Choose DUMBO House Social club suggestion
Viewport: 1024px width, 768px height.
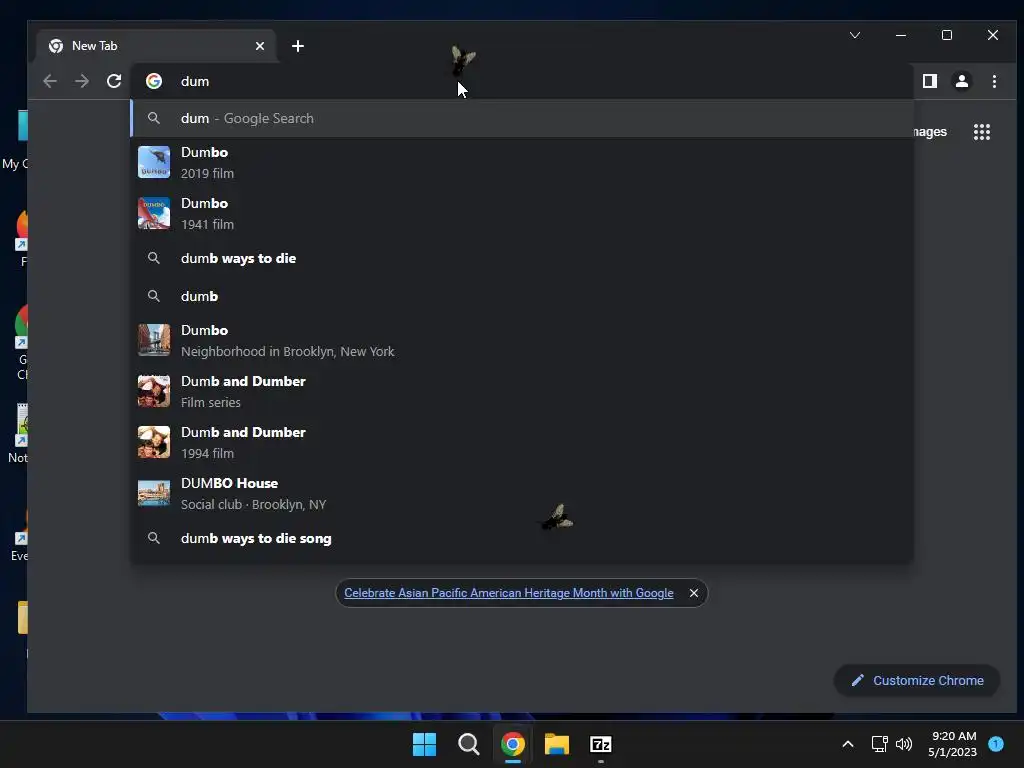click(522, 493)
